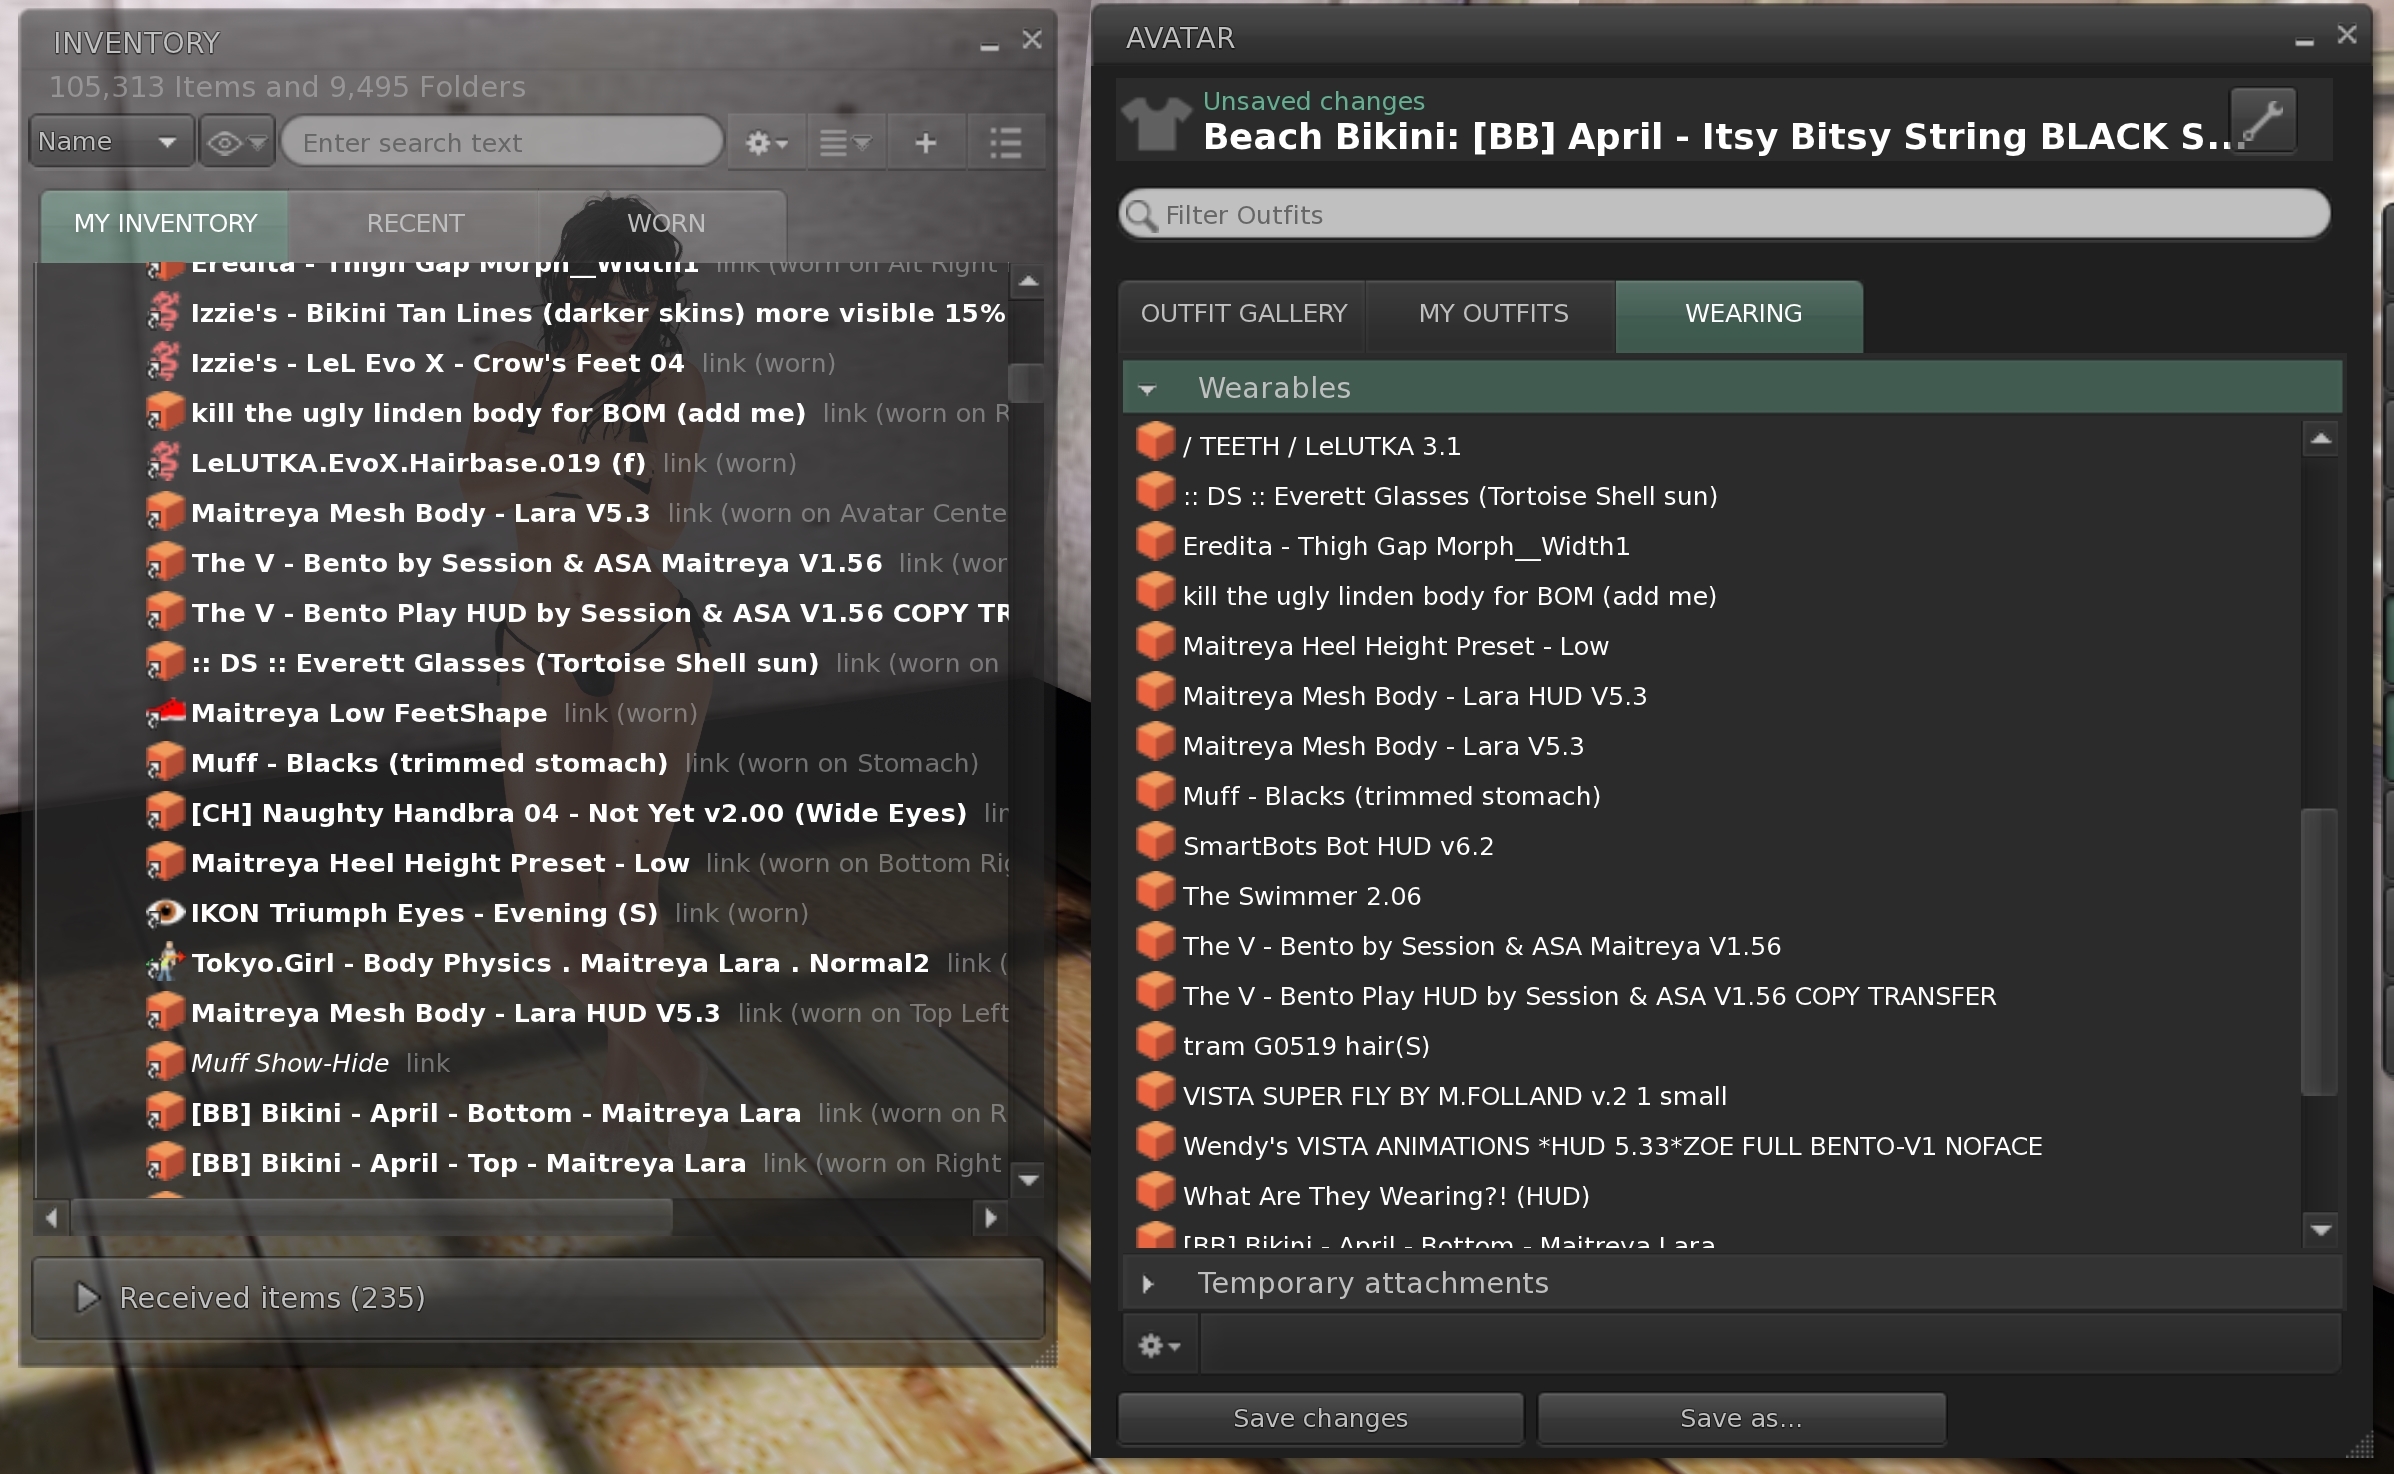Click the outfit shirt icon in the header
The height and width of the screenshot is (1474, 2394).
(x=1156, y=123)
